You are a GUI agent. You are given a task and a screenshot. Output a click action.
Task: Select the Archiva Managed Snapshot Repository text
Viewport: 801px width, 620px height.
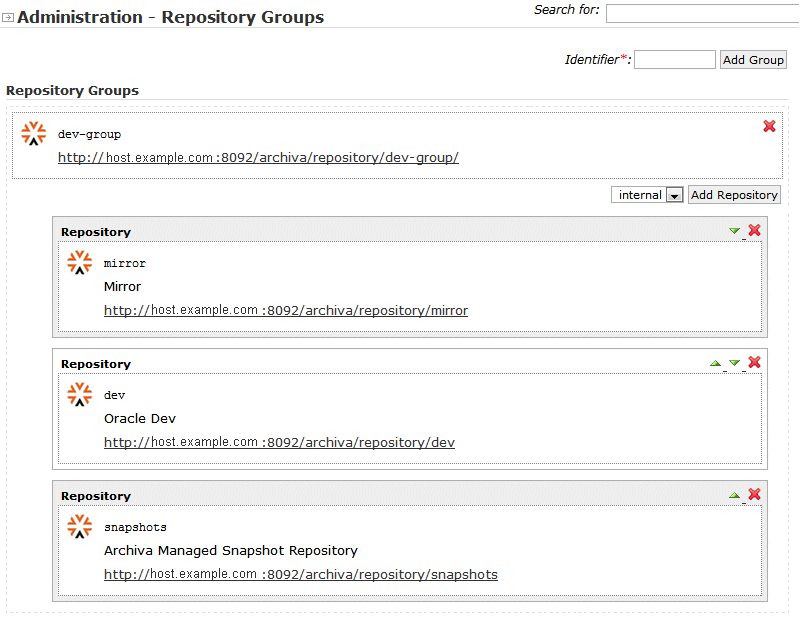[231, 551]
